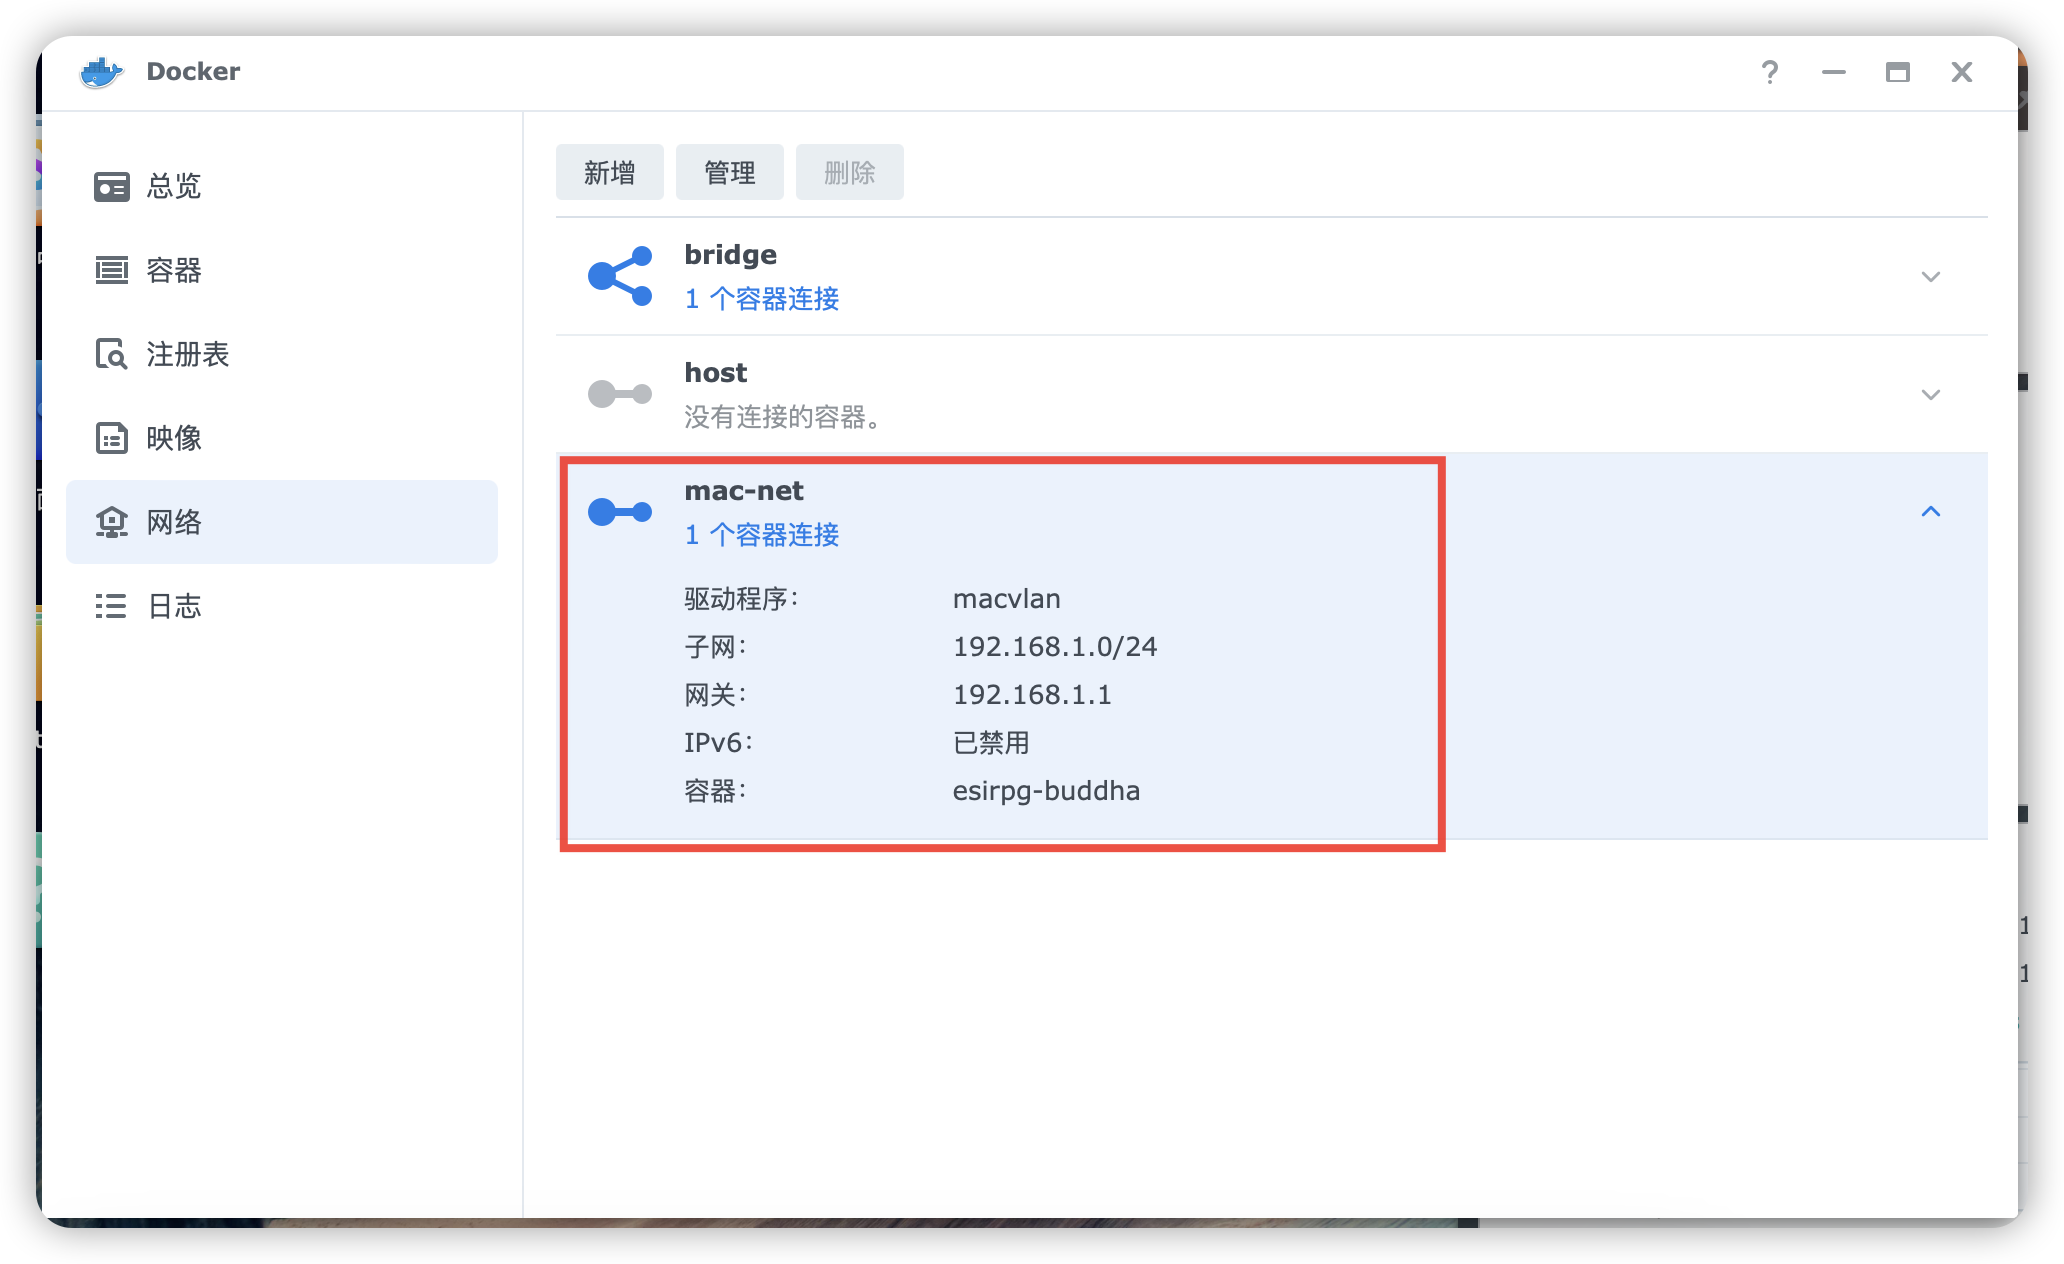Click mac-net's 1 个容器连接 link
The height and width of the screenshot is (1264, 2064).
coord(762,535)
